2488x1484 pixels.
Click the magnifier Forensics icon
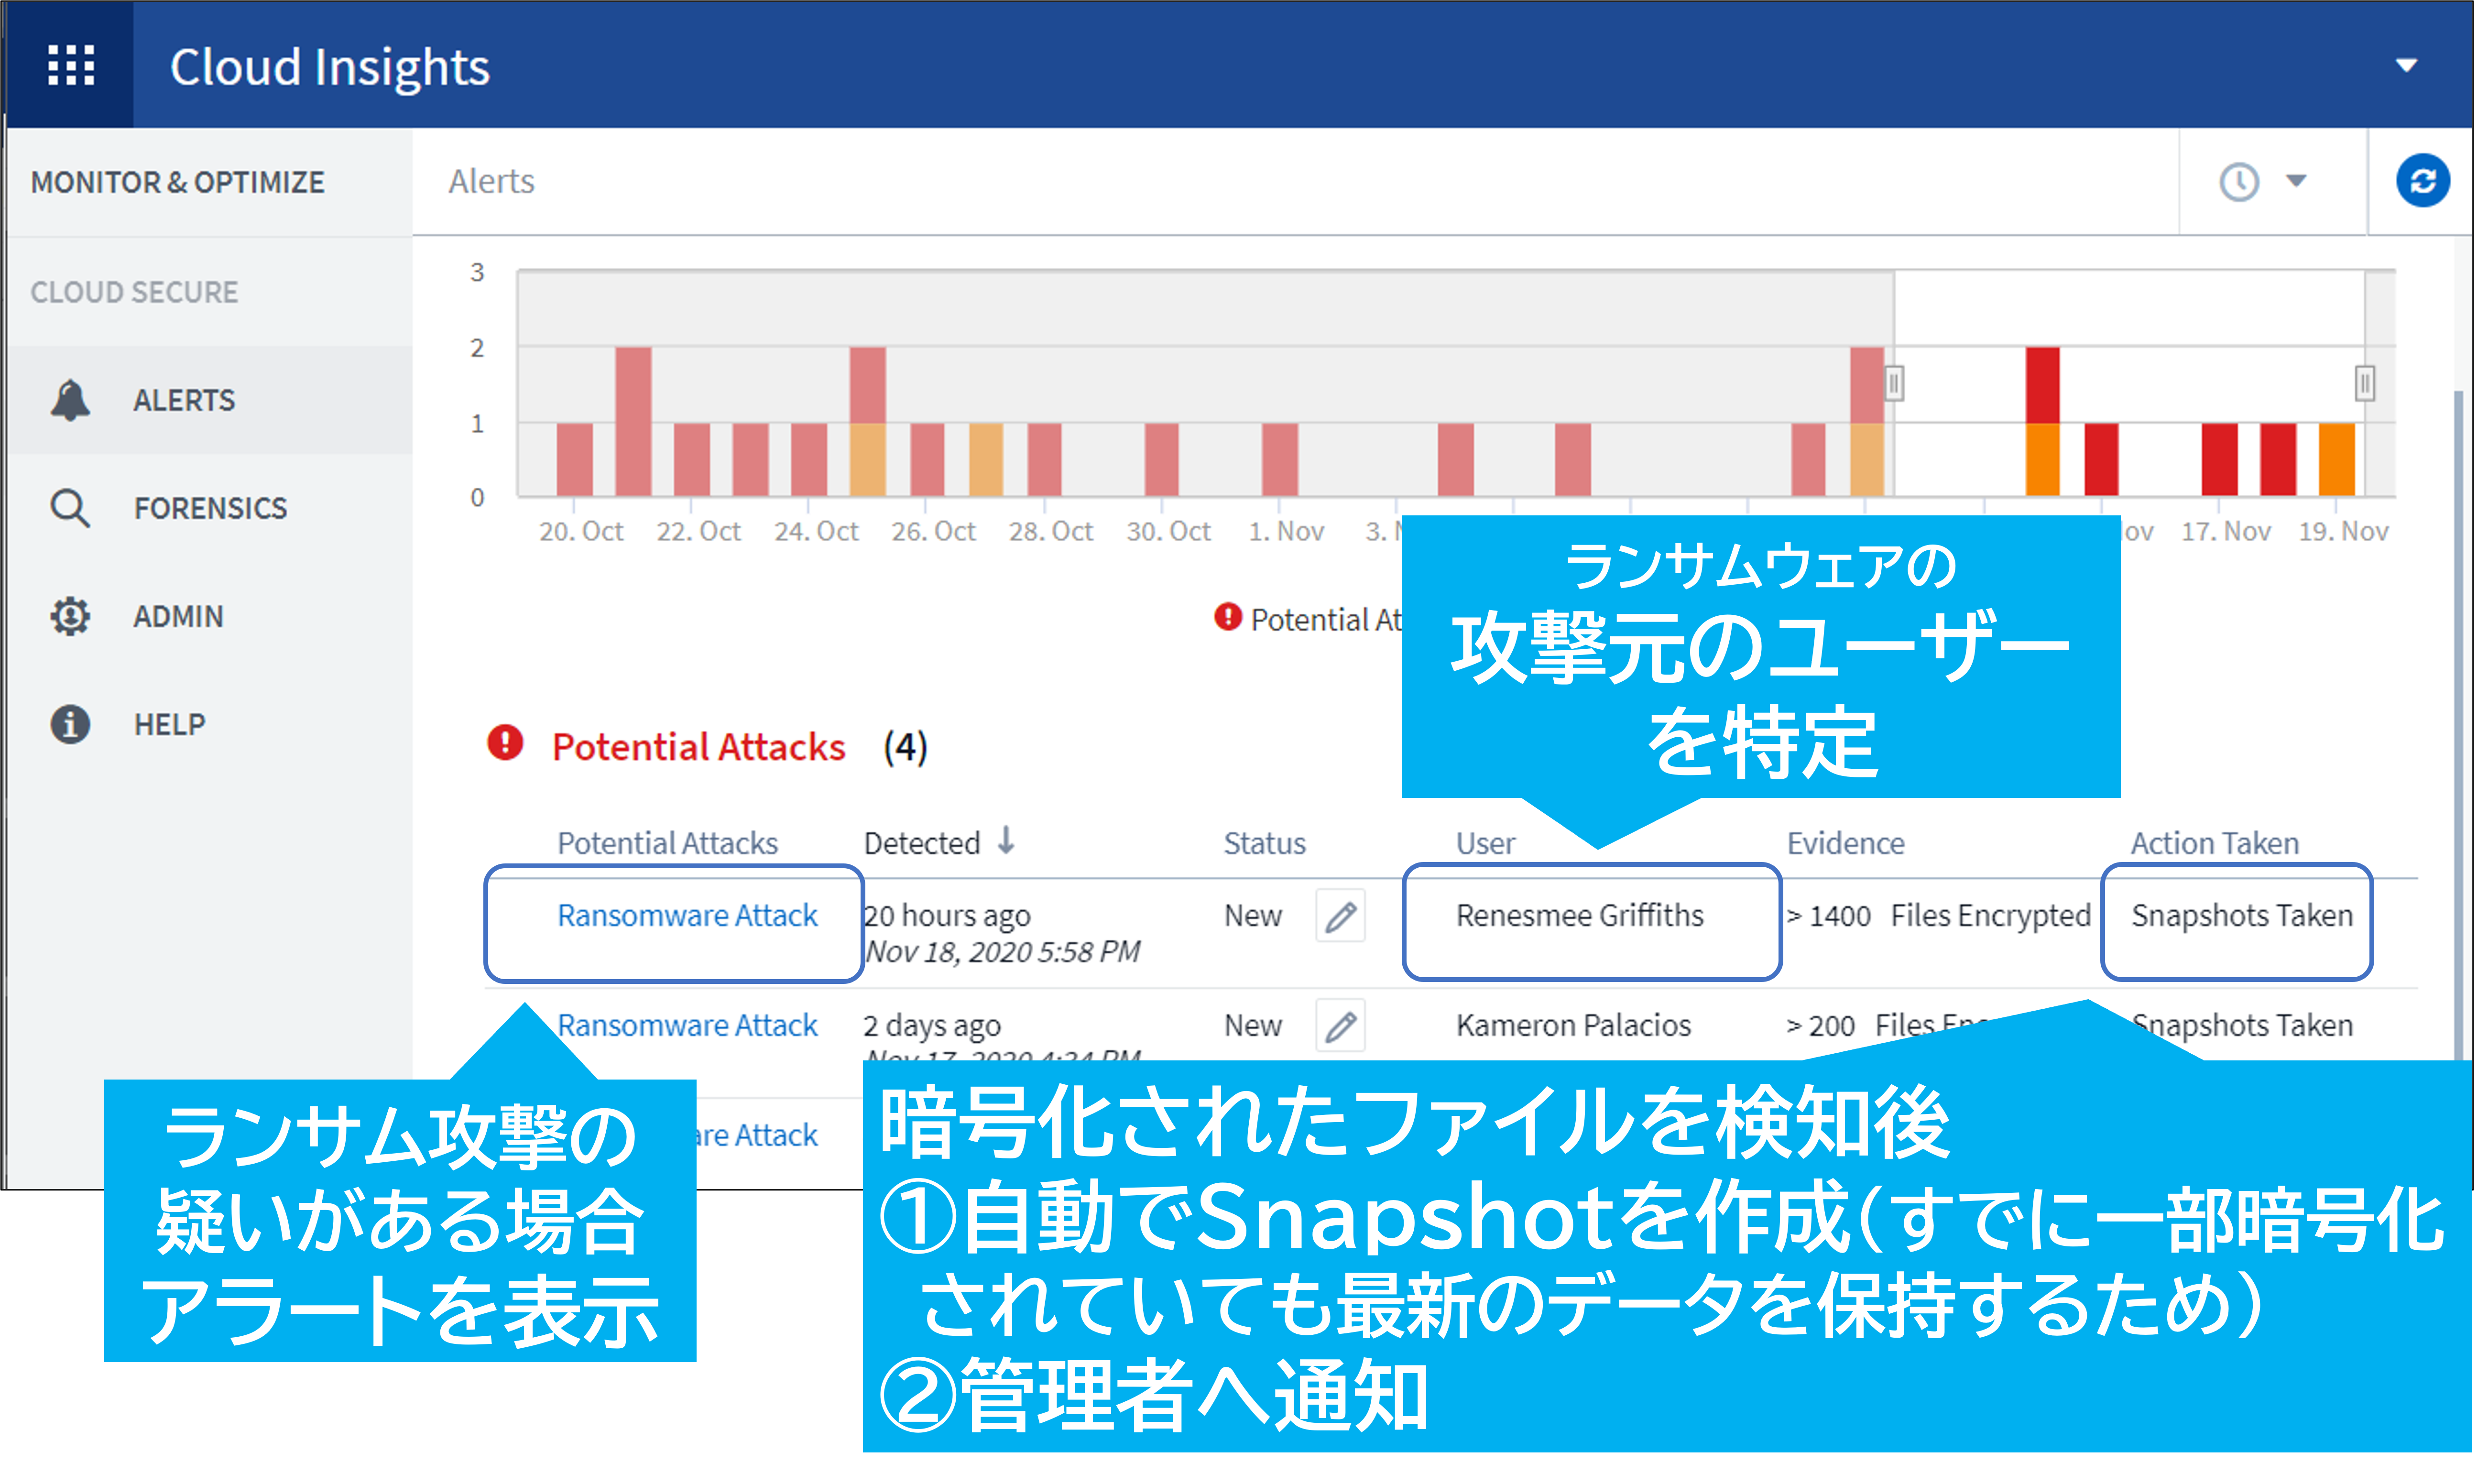pos(70,508)
